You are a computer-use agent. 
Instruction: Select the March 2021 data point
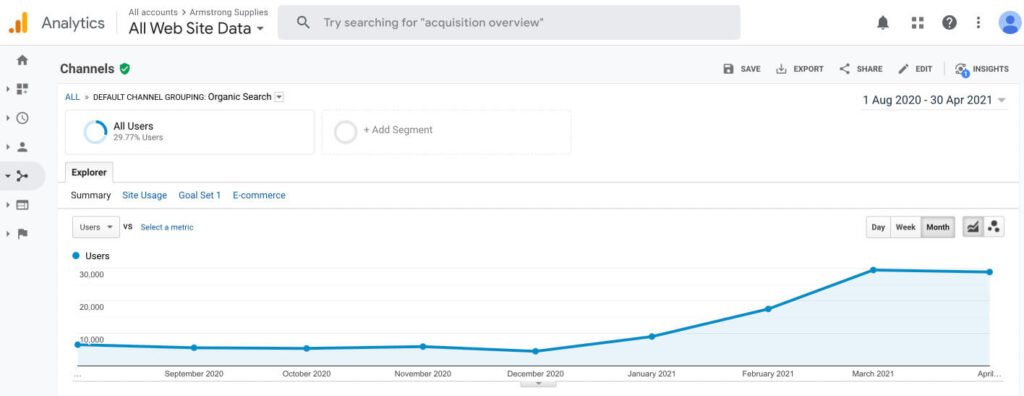point(873,270)
